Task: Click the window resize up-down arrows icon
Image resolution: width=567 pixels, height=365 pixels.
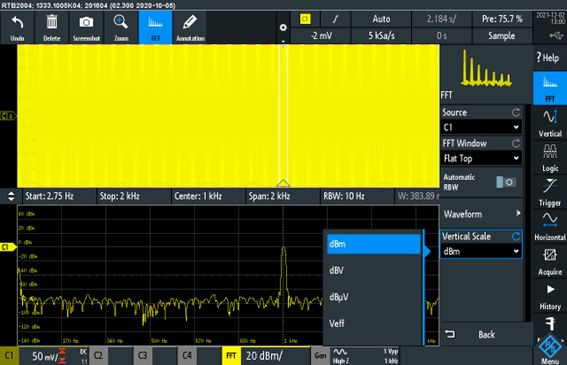Action: click(11, 196)
